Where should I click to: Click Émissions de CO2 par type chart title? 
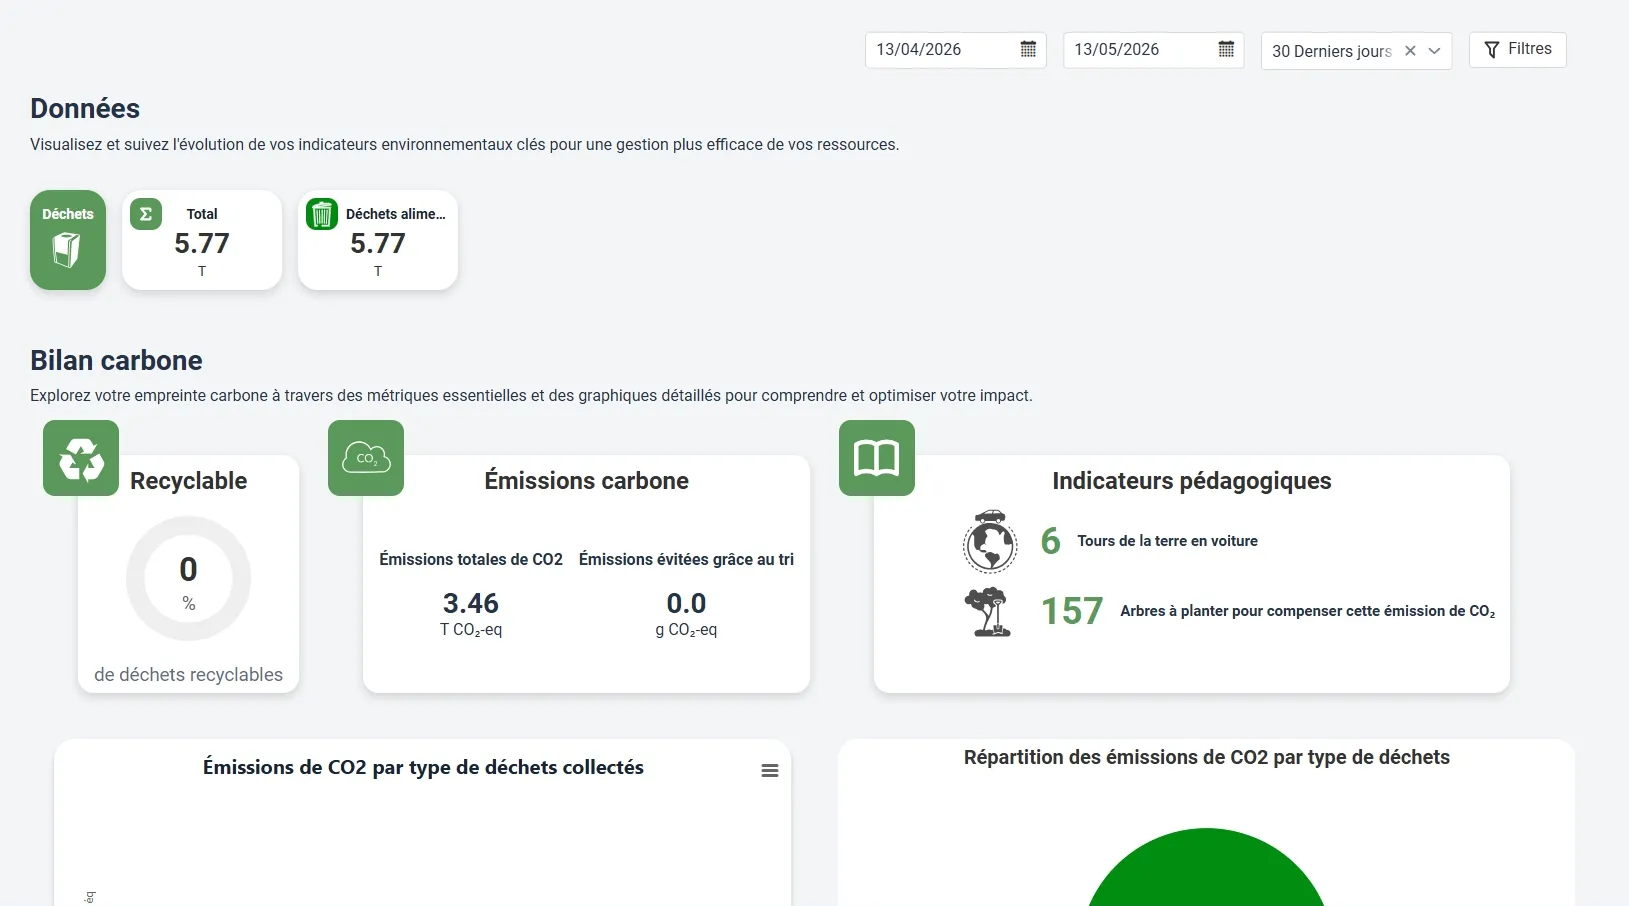tap(423, 767)
